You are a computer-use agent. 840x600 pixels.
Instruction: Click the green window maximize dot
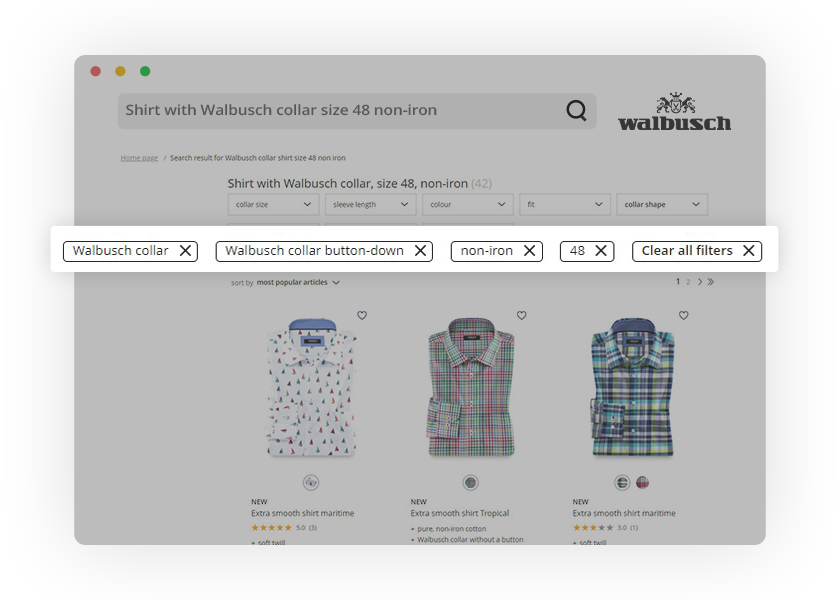coord(145,71)
